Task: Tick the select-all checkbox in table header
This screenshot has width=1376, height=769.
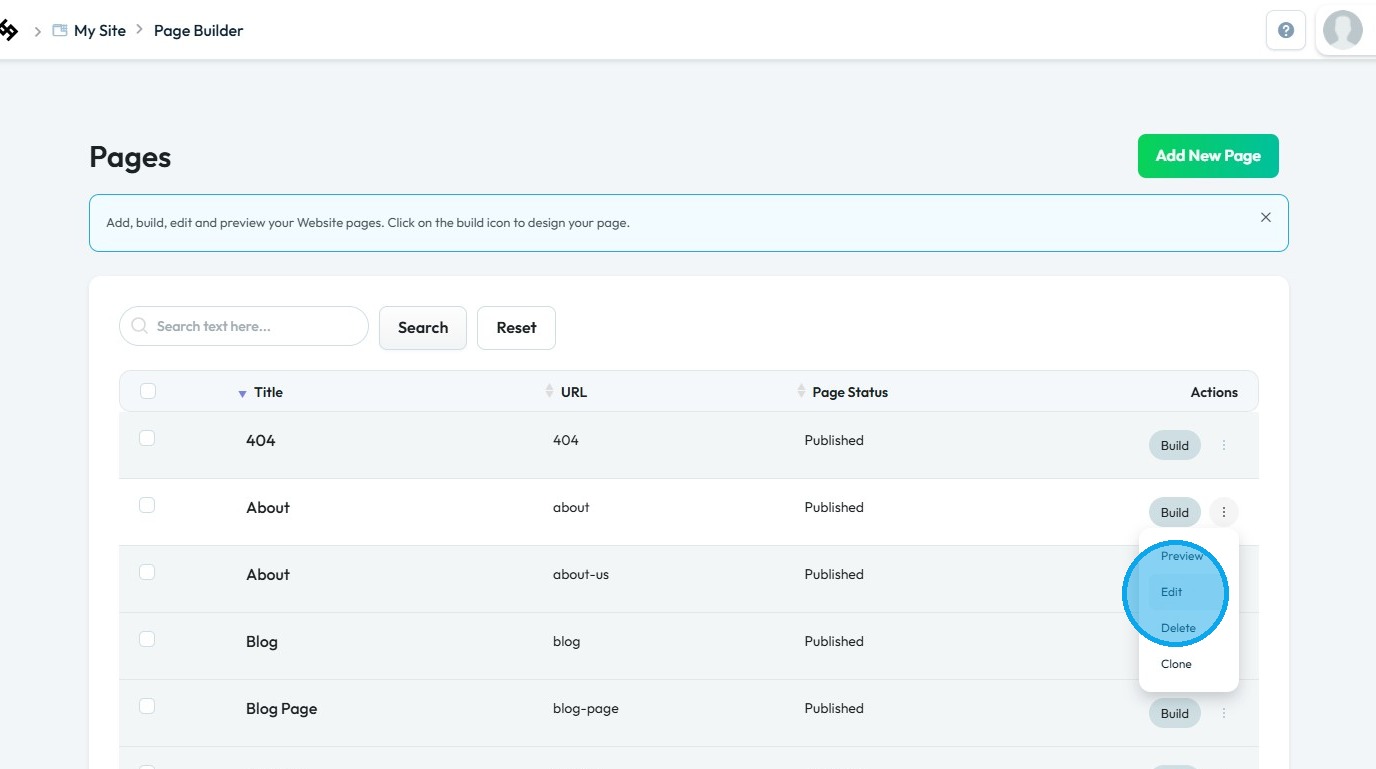Action: 148,391
